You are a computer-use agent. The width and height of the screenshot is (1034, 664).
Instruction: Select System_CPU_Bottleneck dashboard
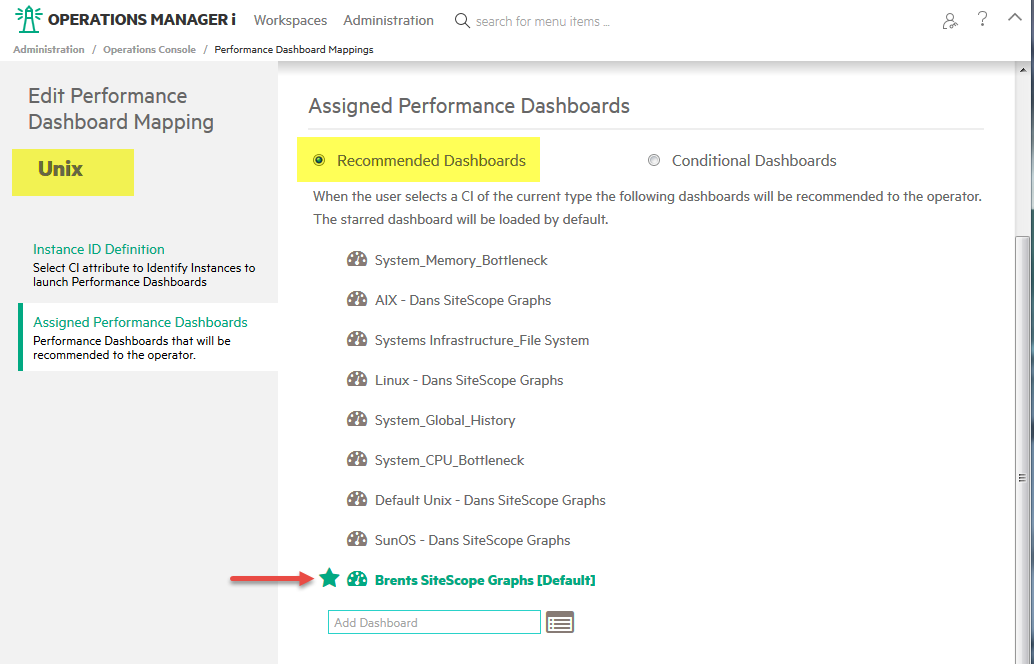click(x=450, y=460)
